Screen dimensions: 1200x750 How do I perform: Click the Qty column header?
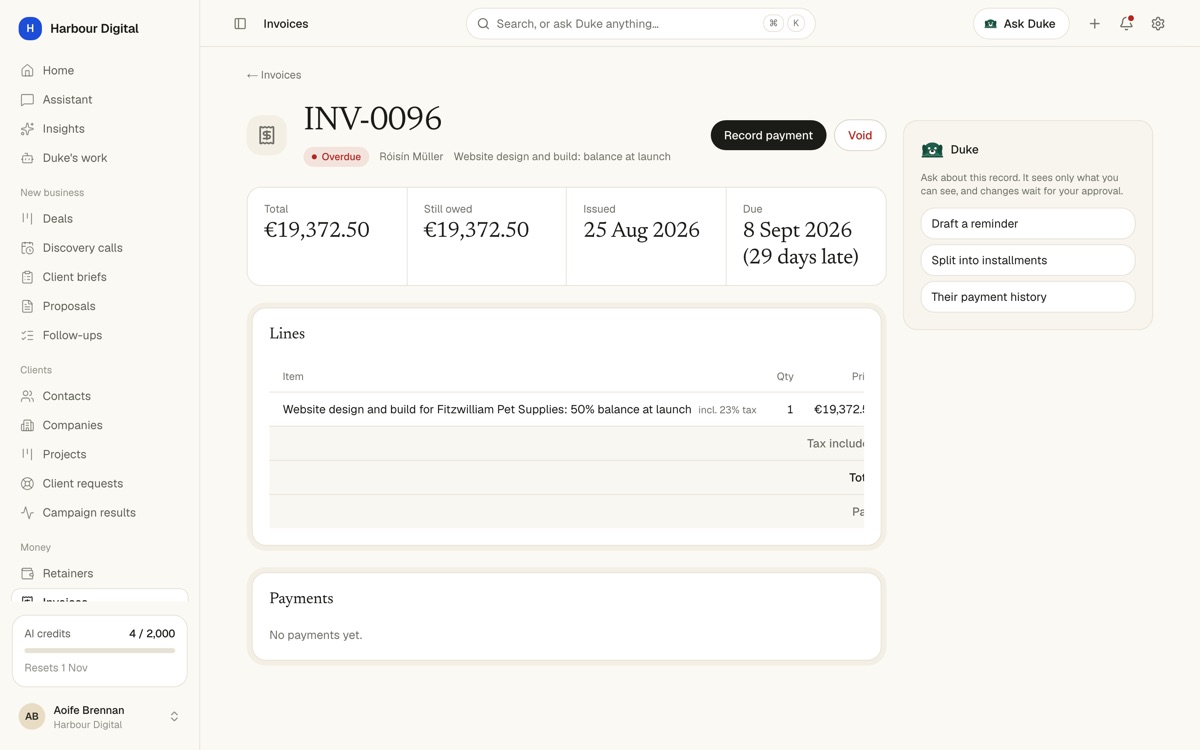[x=785, y=377]
